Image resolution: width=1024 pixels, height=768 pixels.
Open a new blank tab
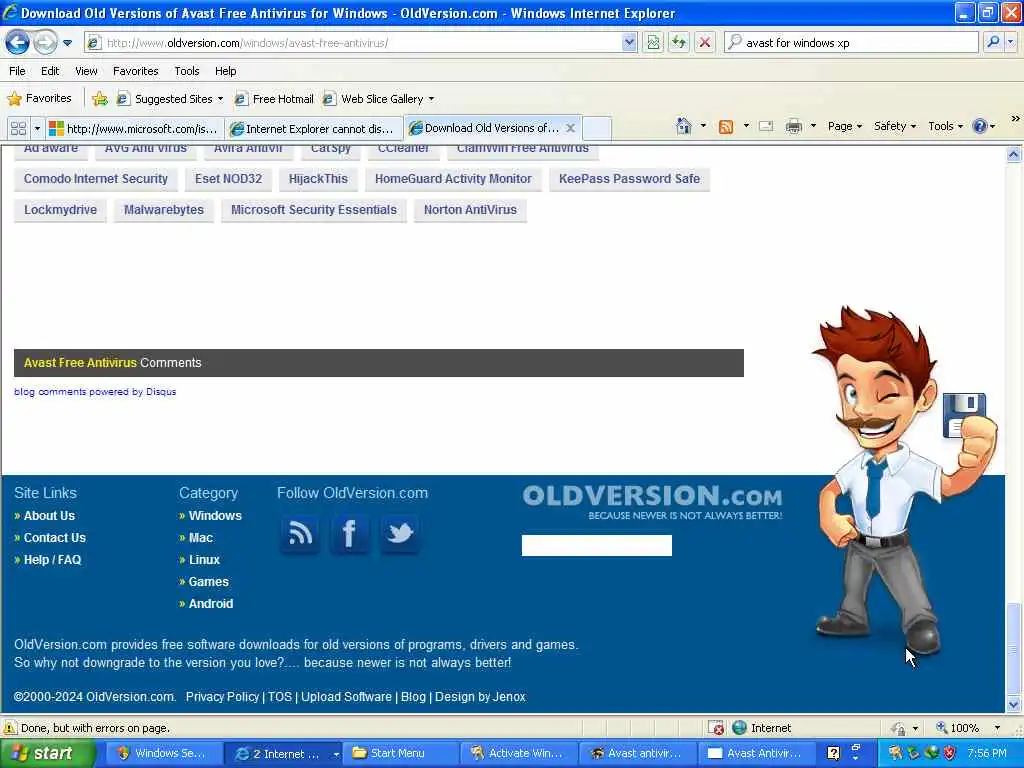click(596, 128)
